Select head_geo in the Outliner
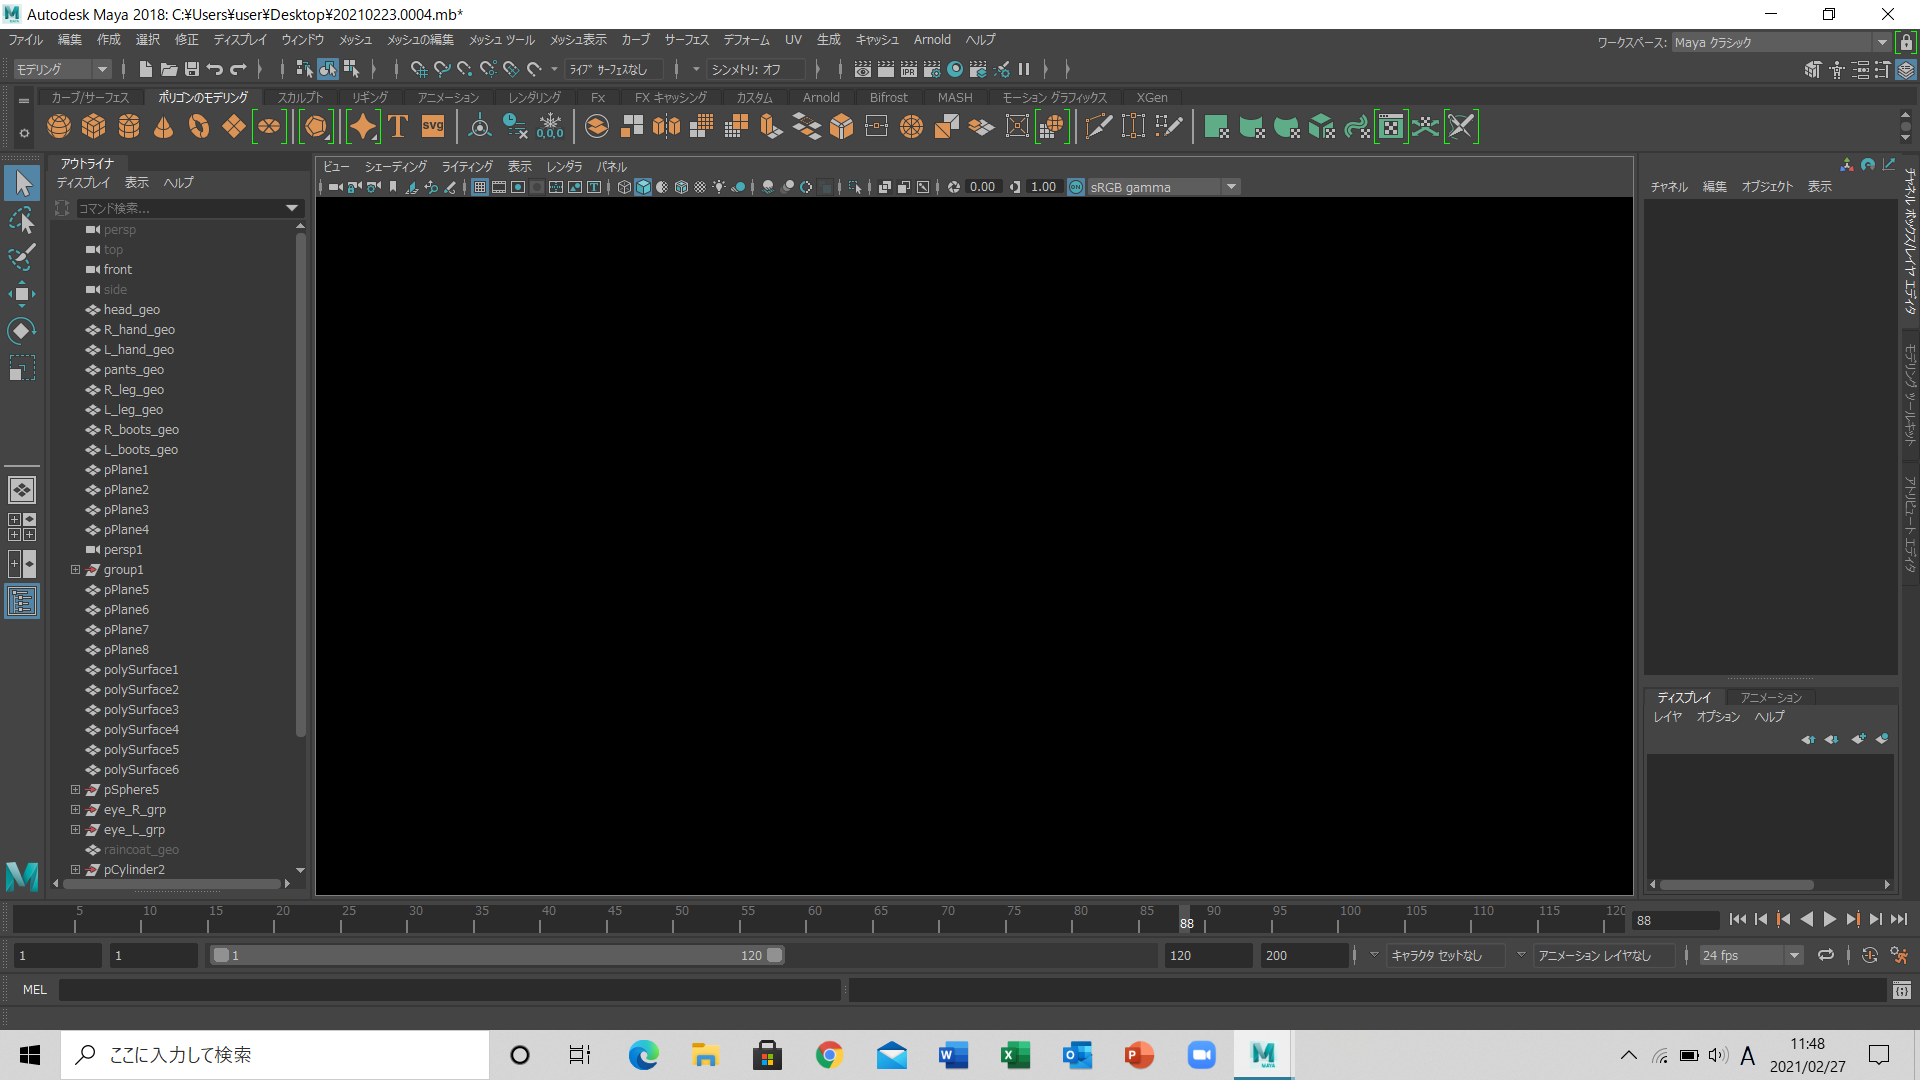 click(131, 310)
